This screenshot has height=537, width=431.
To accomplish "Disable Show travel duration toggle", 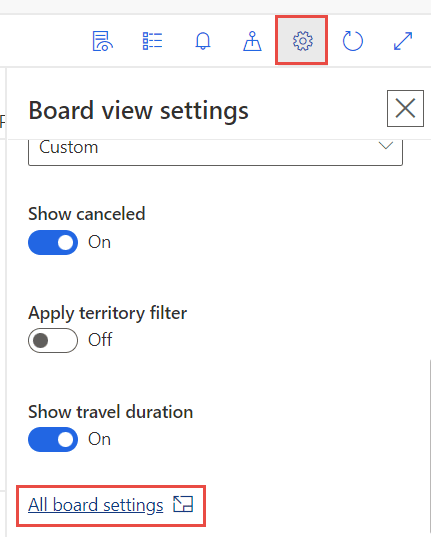I will pos(53,439).
